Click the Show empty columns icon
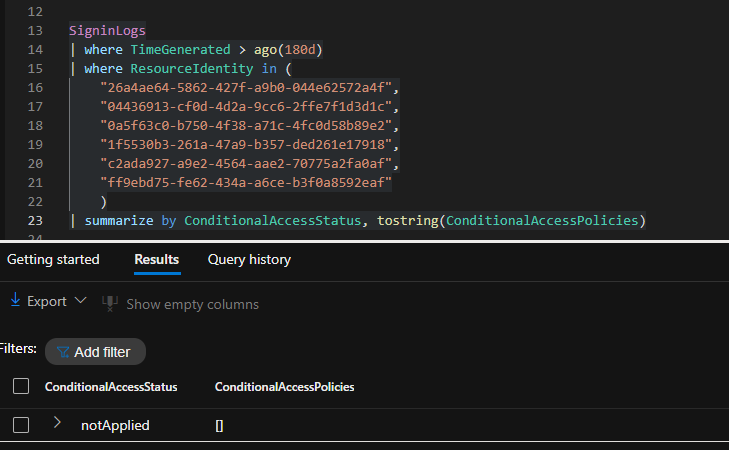The width and height of the screenshot is (729, 450). coord(110,303)
